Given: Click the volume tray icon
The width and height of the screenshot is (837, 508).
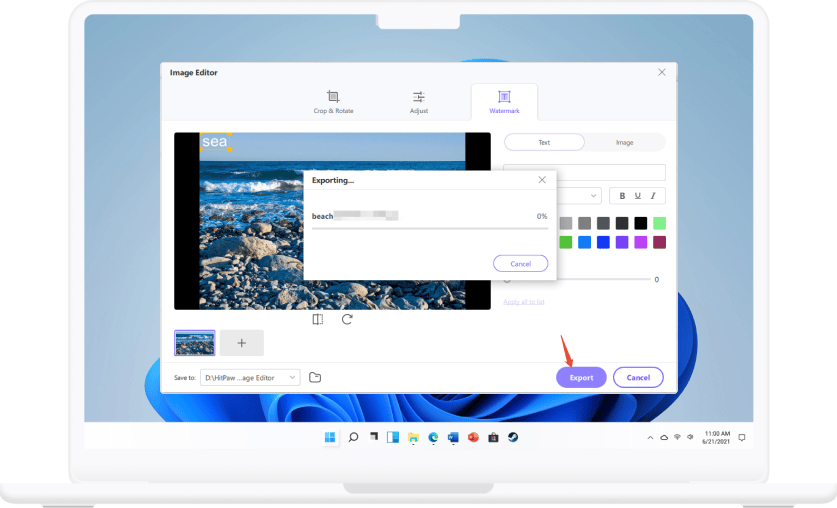Looking at the screenshot, I should (x=690, y=437).
